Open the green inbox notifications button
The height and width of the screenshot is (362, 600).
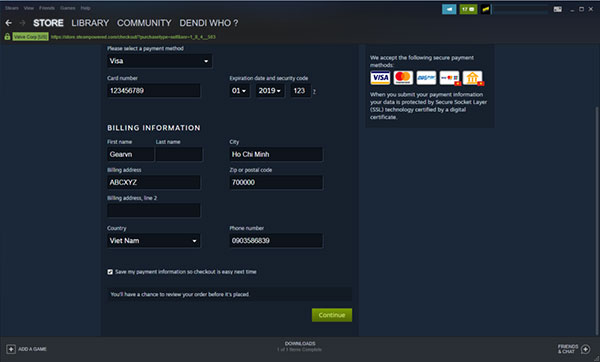click(468, 9)
